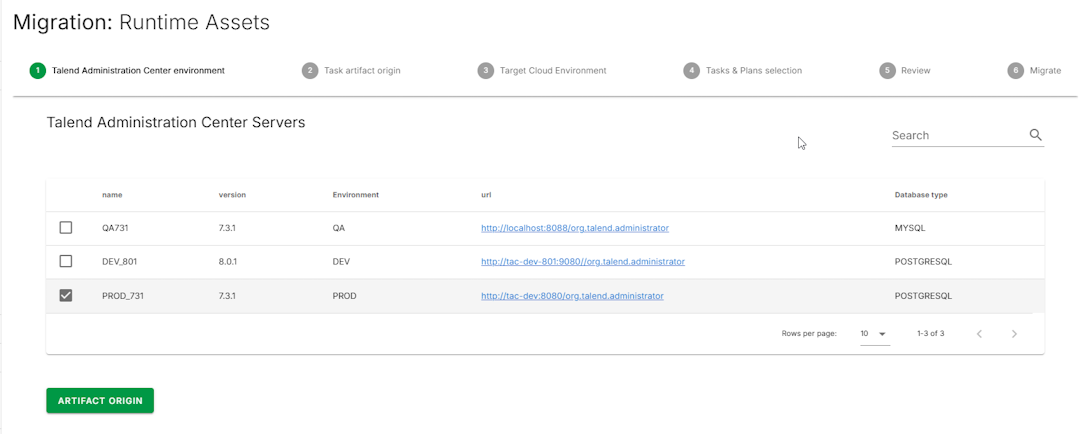Click the Target Cloud Environment step
The height and width of the screenshot is (434, 1083).
[553, 71]
